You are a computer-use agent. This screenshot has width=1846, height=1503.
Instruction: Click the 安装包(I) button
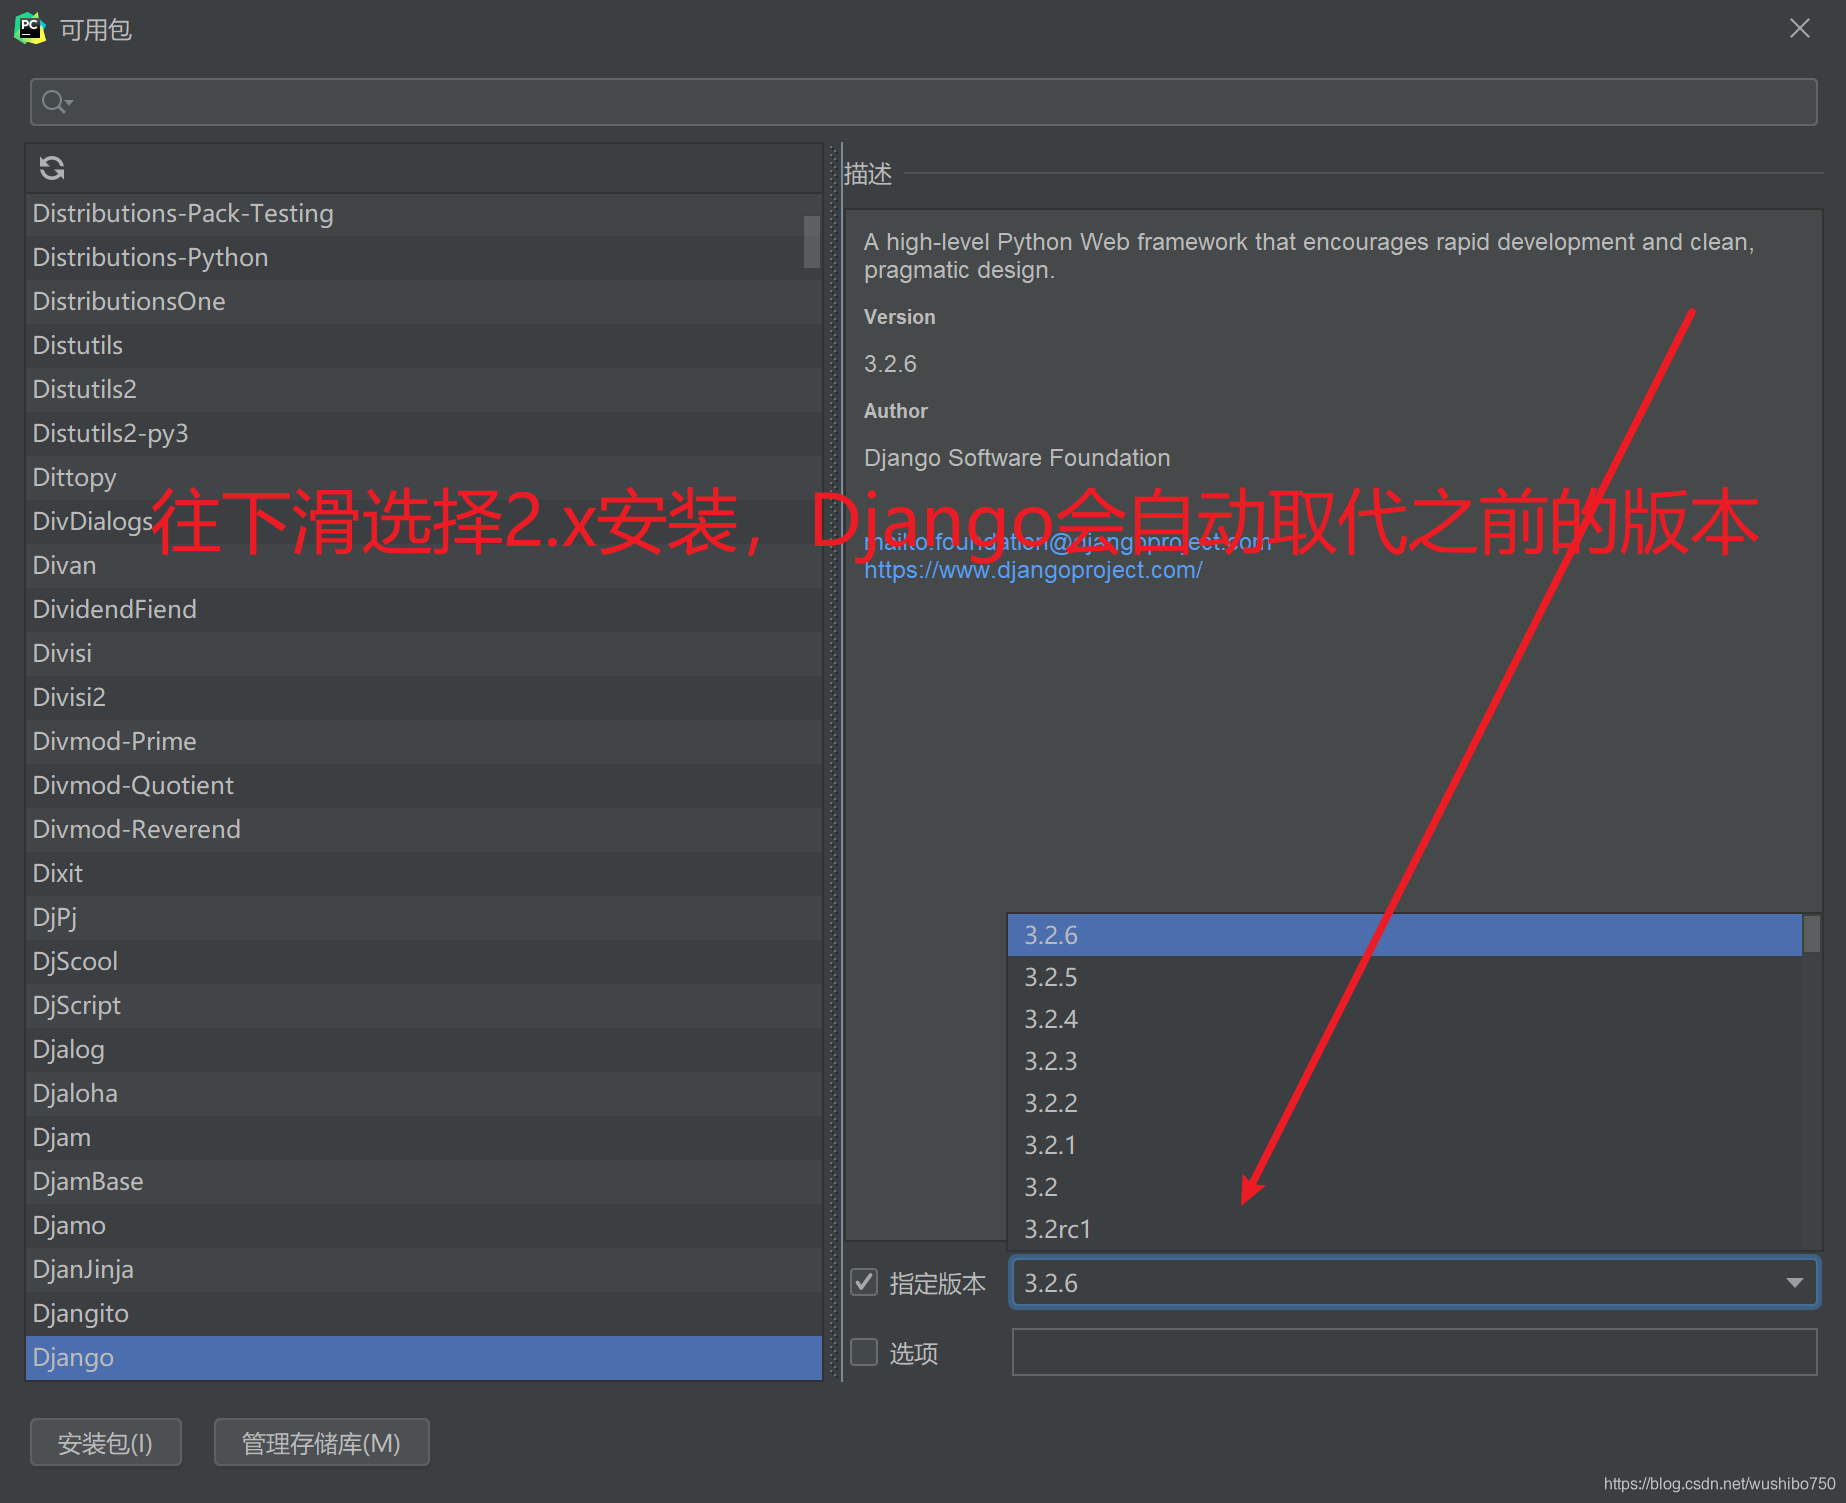(105, 1443)
